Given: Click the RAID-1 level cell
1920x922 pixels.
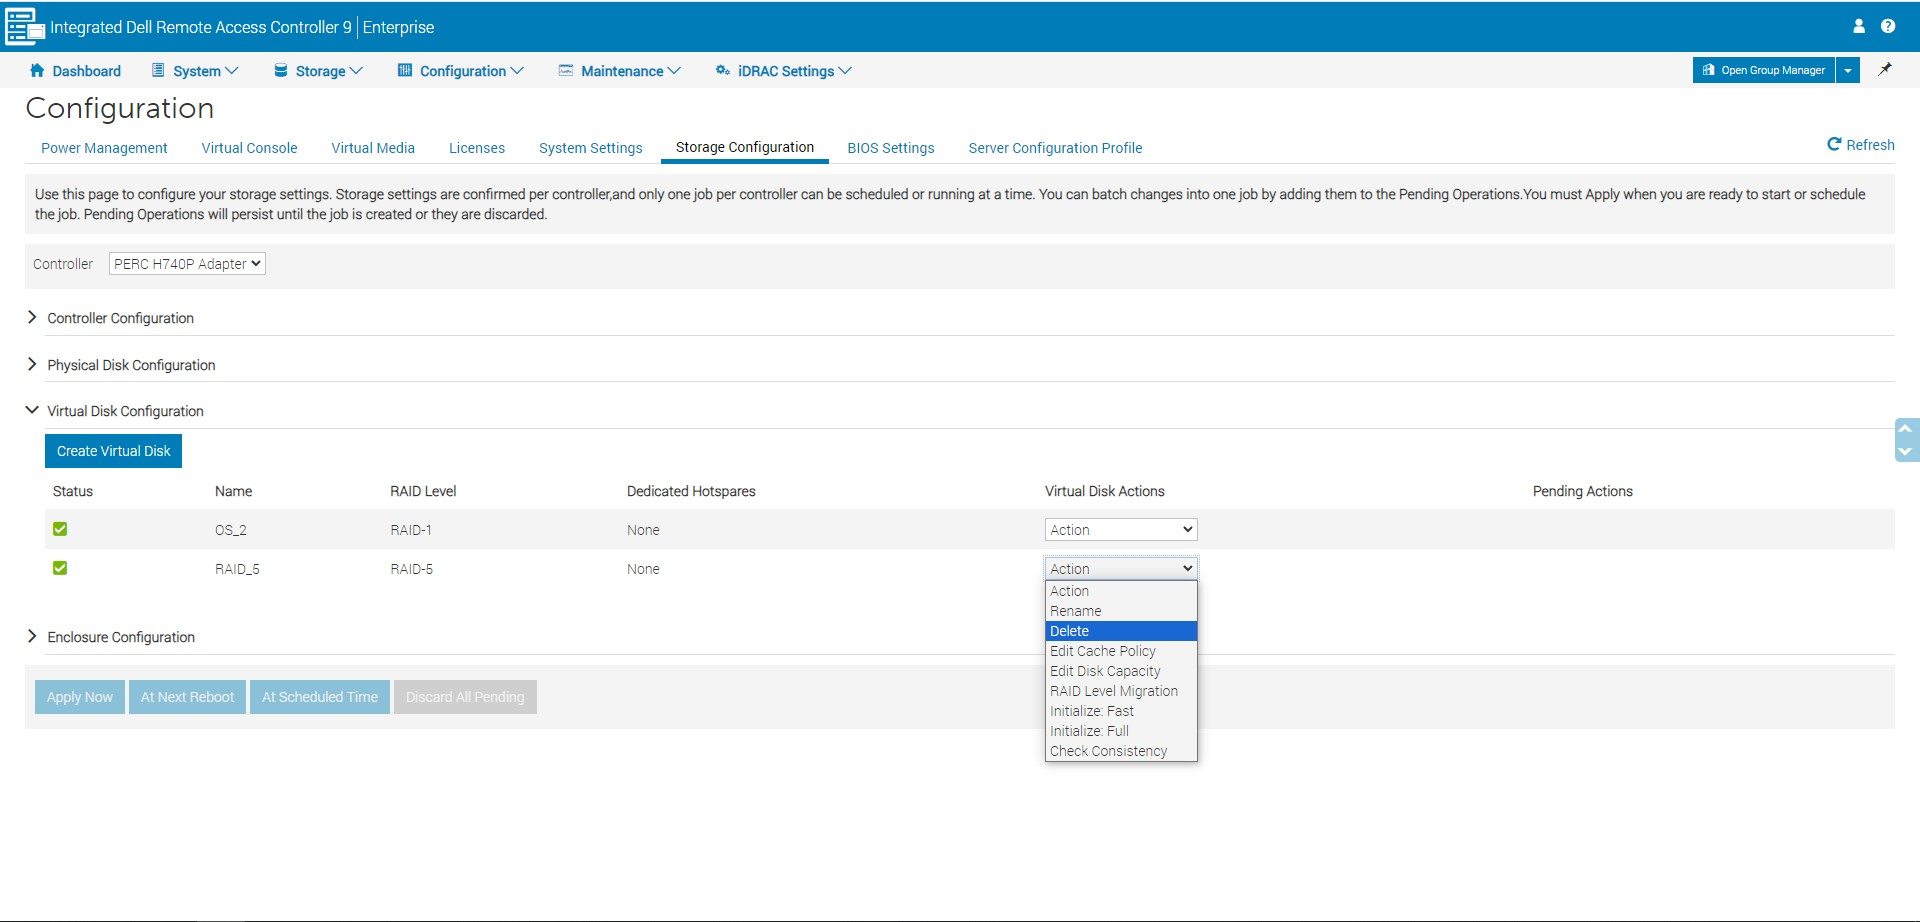Looking at the screenshot, I should click(x=411, y=530).
